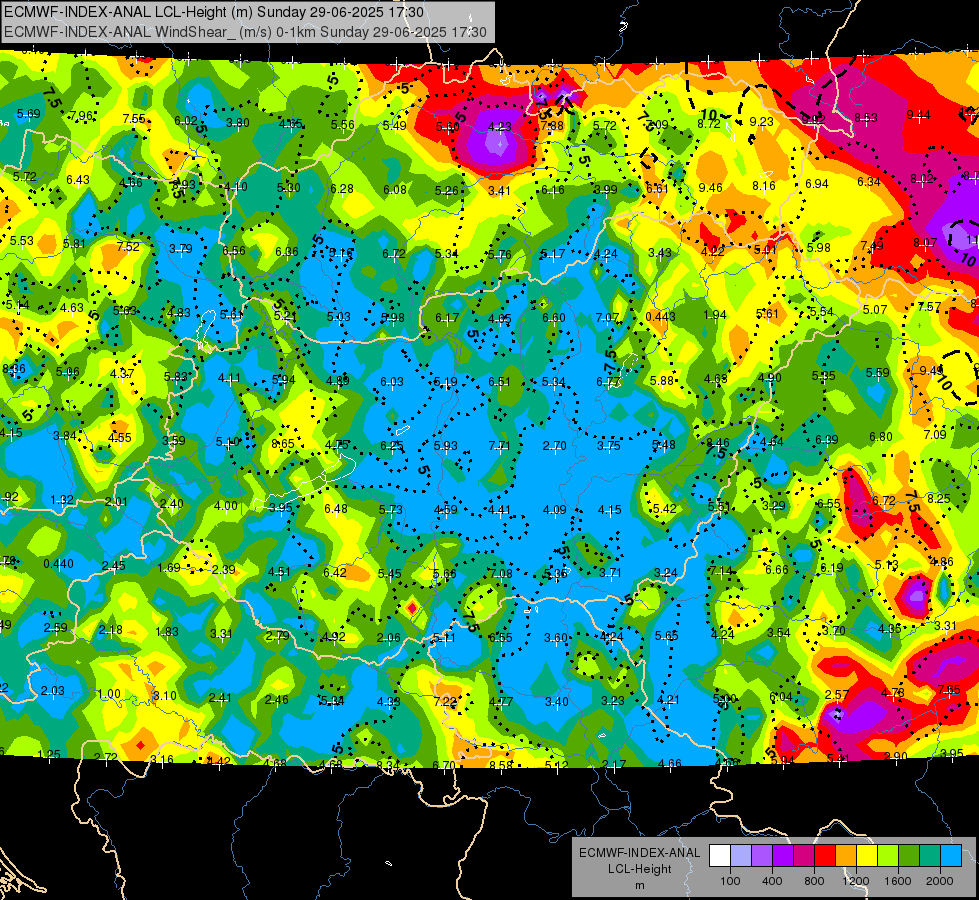Click the grid value '7.96'
The height and width of the screenshot is (900, 979).
[x=81, y=116]
